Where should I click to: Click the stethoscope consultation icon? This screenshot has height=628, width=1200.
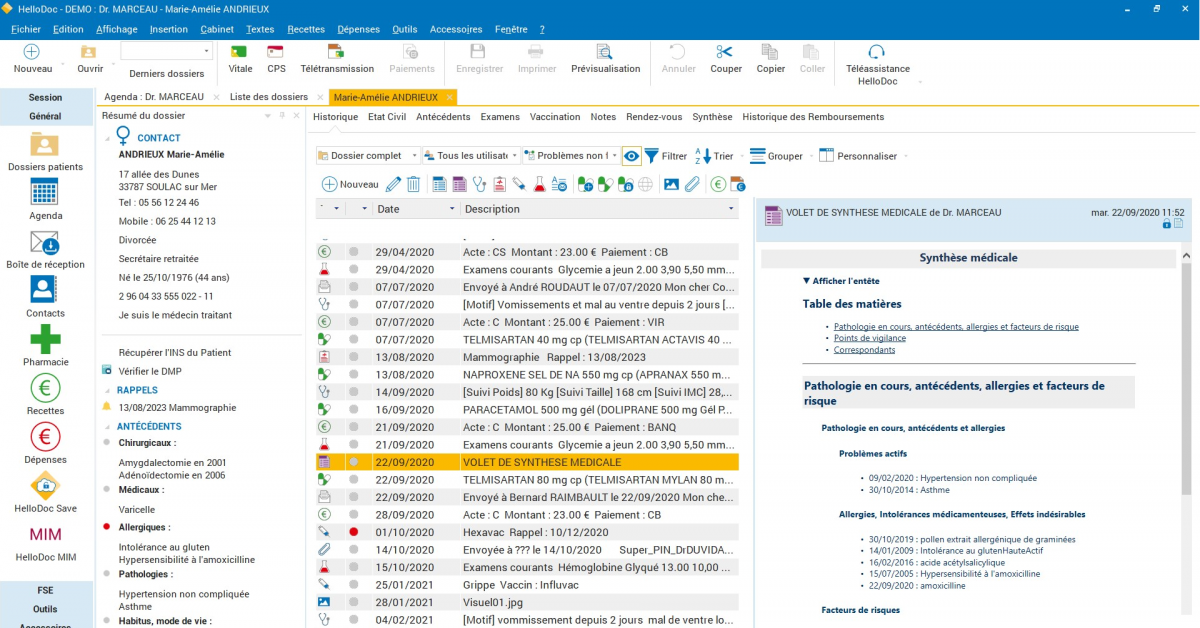click(x=479, y=184)
